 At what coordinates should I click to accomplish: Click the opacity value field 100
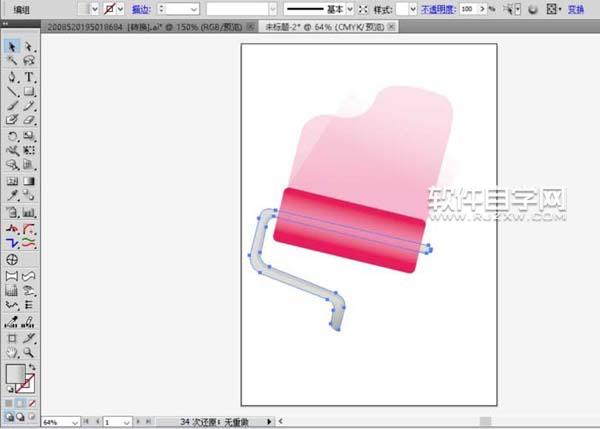tap(468, 9)
